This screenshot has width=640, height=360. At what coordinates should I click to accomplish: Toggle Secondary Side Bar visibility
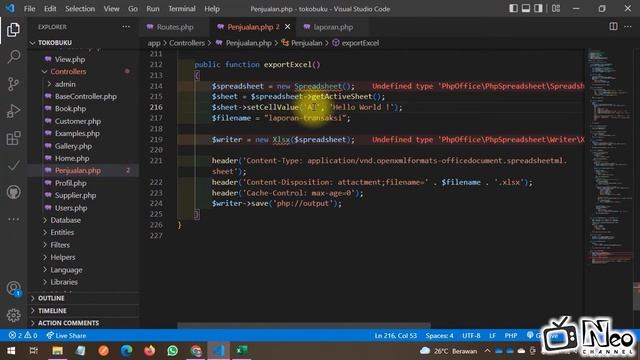tap(538, 8)
